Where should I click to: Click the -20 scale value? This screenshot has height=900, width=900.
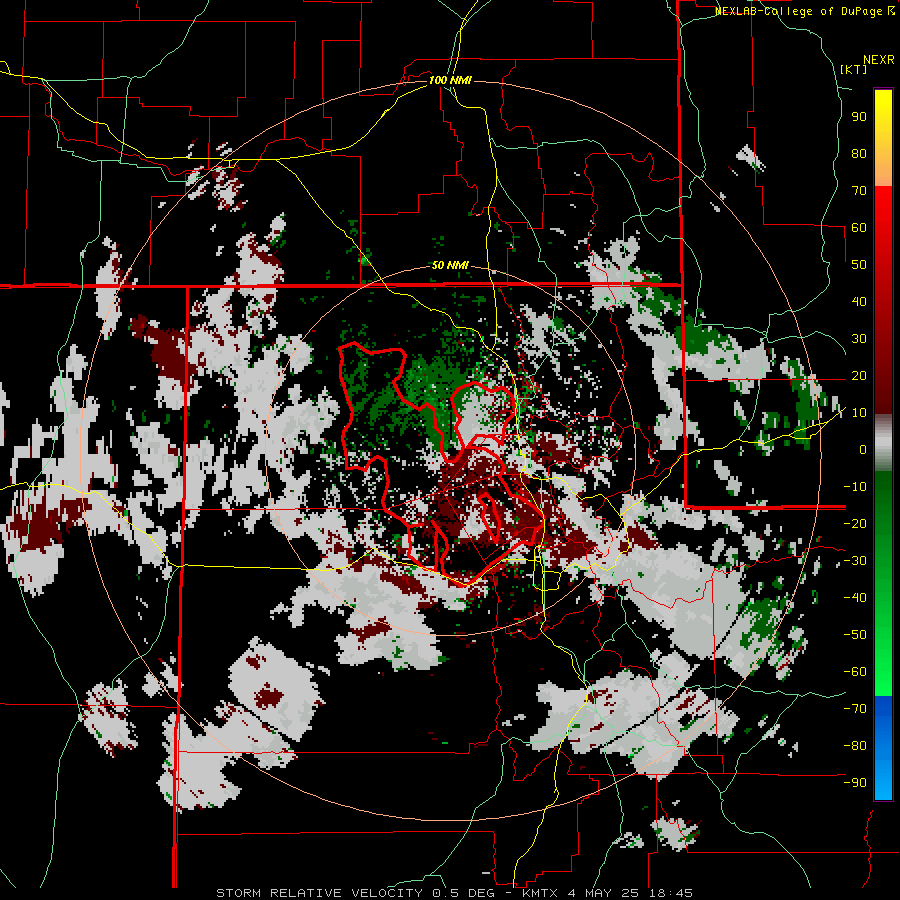pyautogui.click(x=855, y=524)
